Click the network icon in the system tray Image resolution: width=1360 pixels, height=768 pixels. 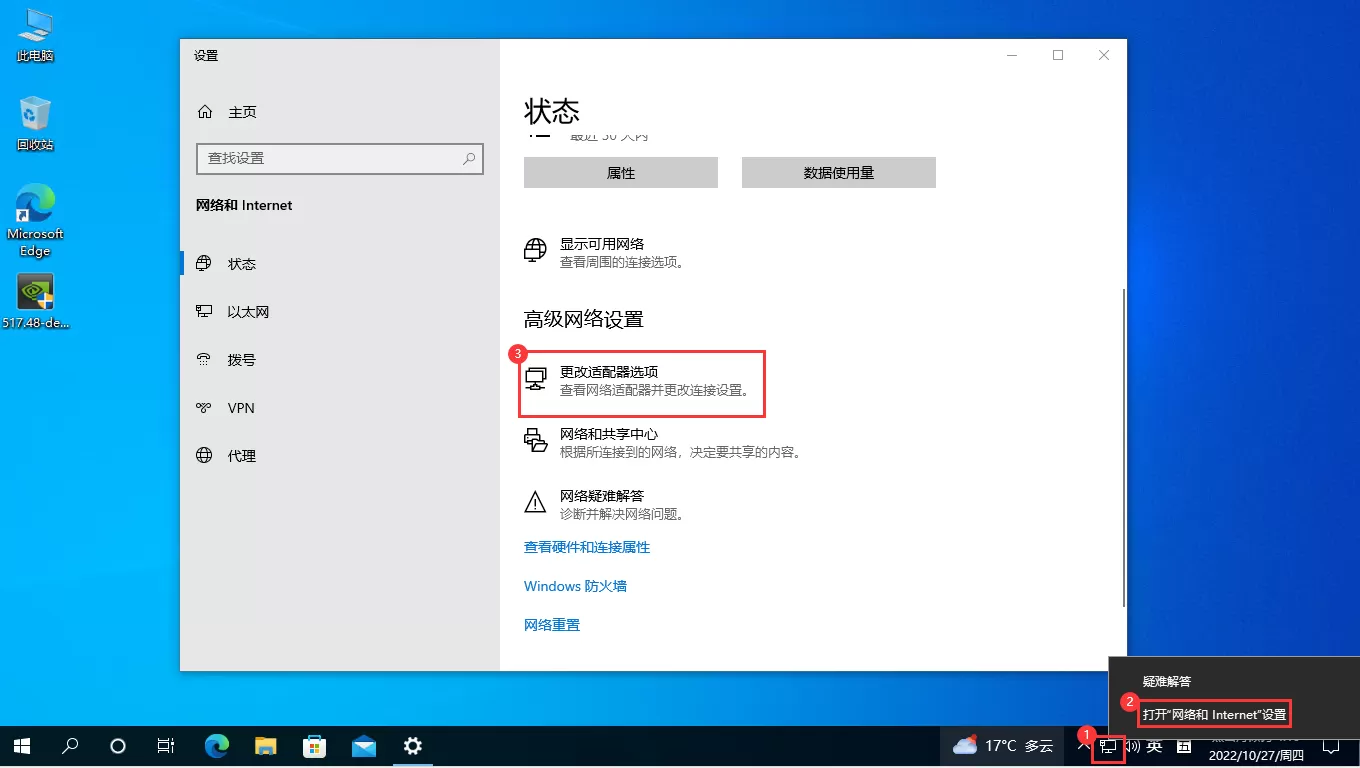[1108, 746]
